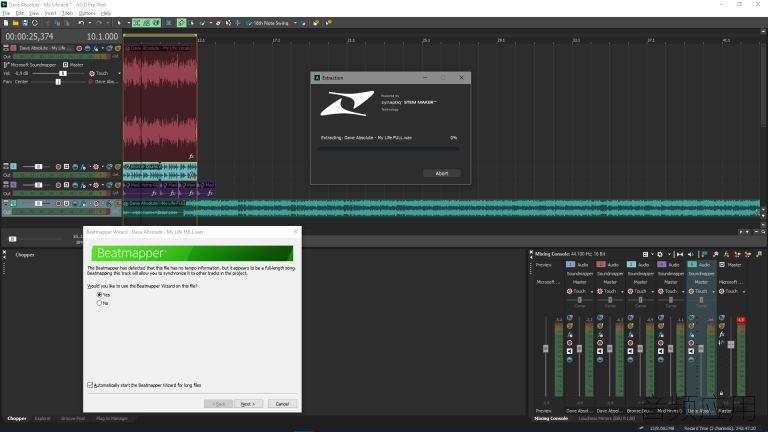Open the Master channel FX icon

[x=722, y=334]
